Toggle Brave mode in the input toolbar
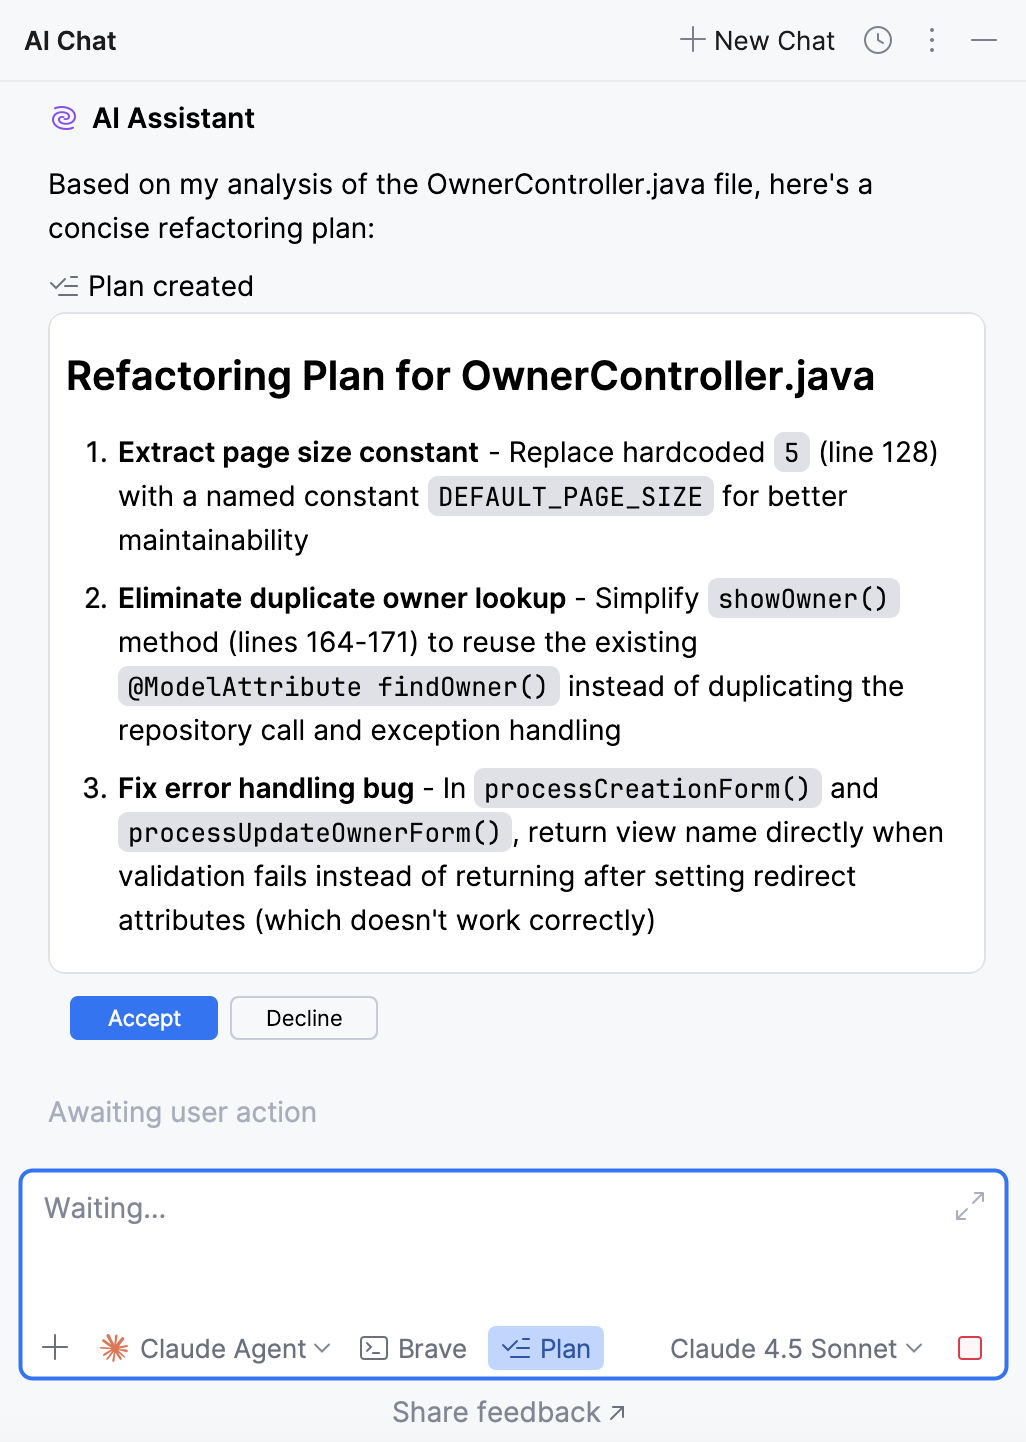Screen dimensions: 1026x1442 pos(412,1348)
